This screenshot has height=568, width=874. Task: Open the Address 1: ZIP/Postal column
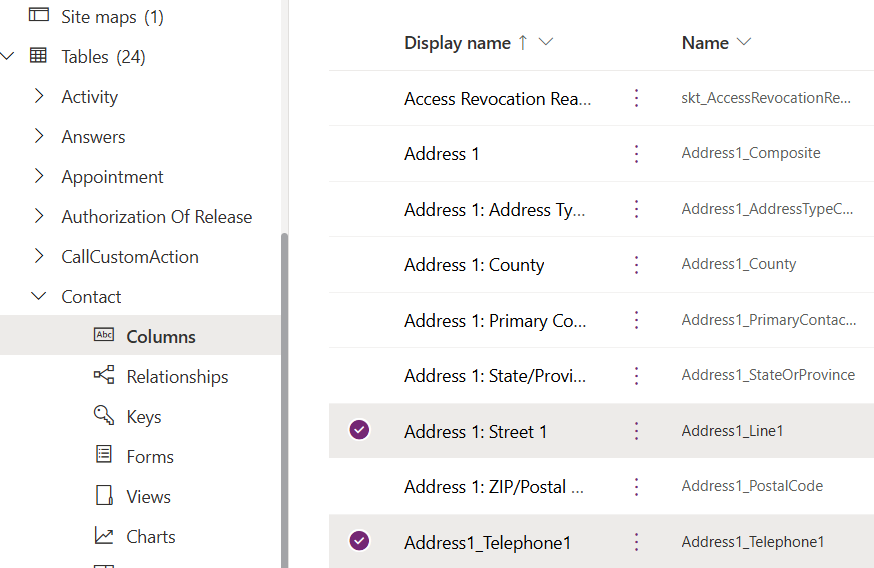click(485, 487)
